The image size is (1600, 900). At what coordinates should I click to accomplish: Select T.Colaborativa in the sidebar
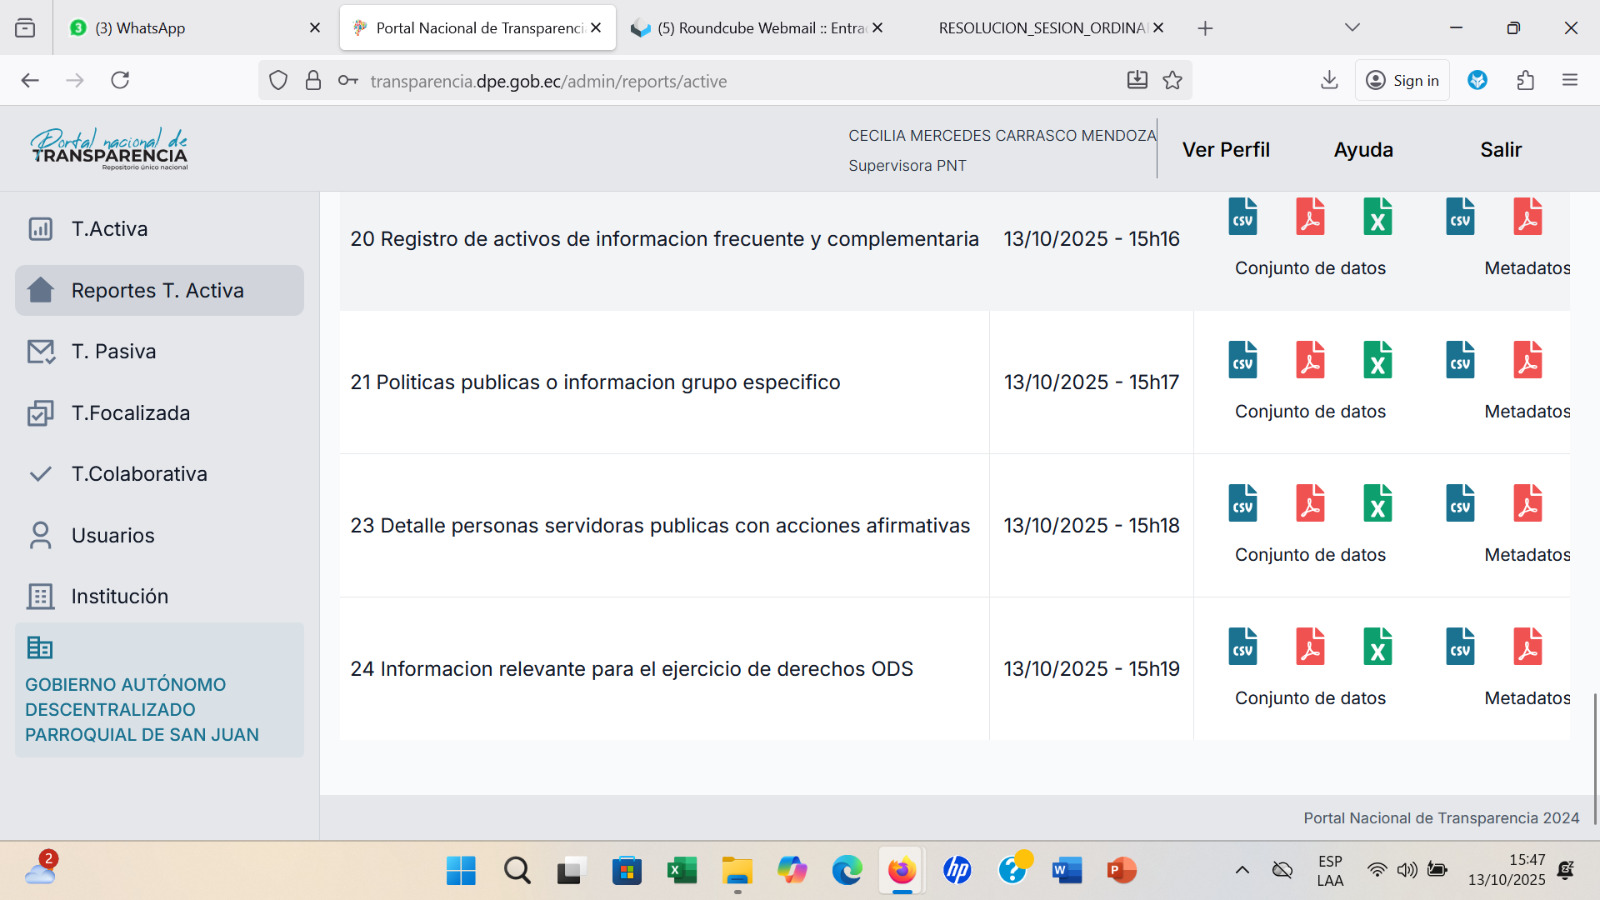(x=139, y=474)
